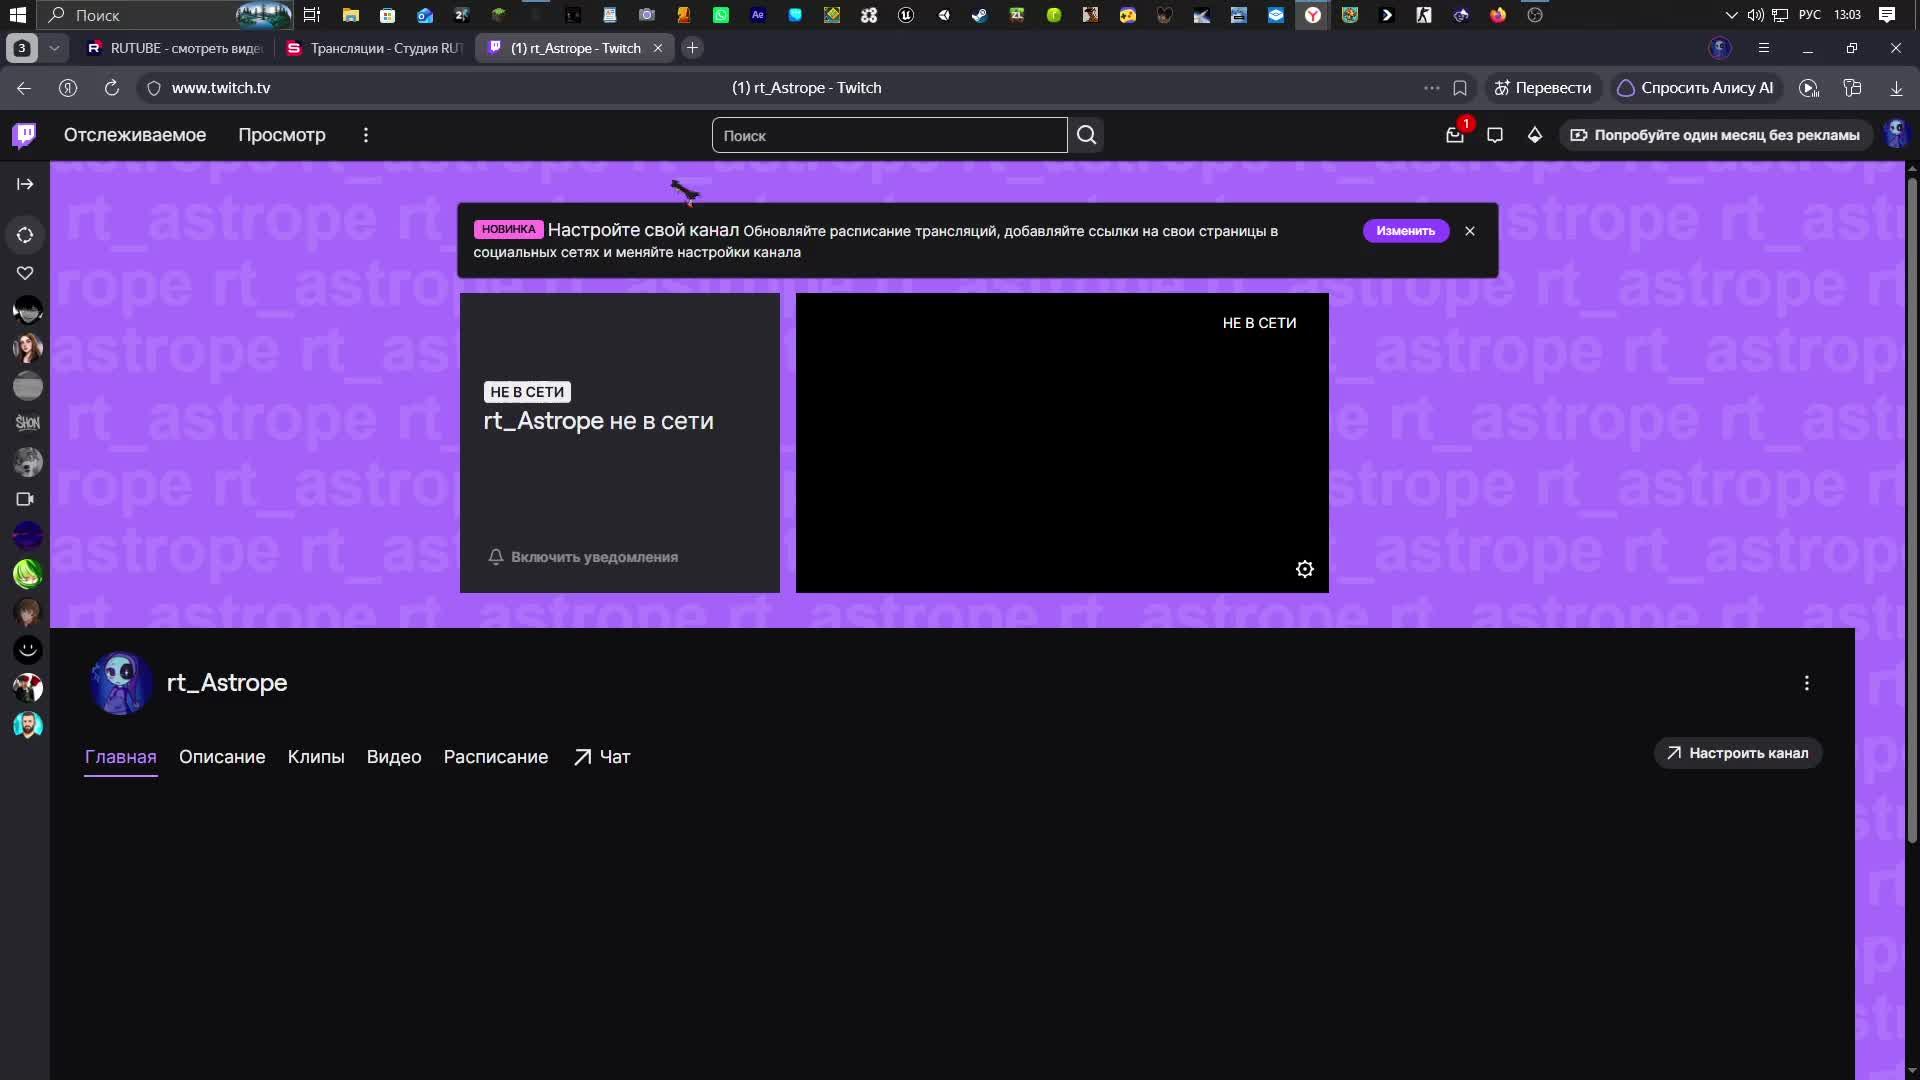The image size is (1920, 1080).
Task: Expand the Twitch left sidebar with the arrow
Action: (26, 184)
